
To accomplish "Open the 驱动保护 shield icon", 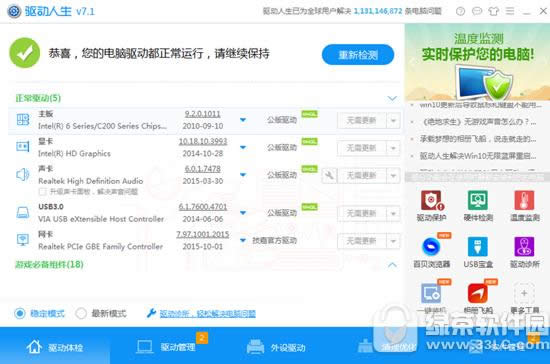I will pyautogui.click(x=431, y=201).
